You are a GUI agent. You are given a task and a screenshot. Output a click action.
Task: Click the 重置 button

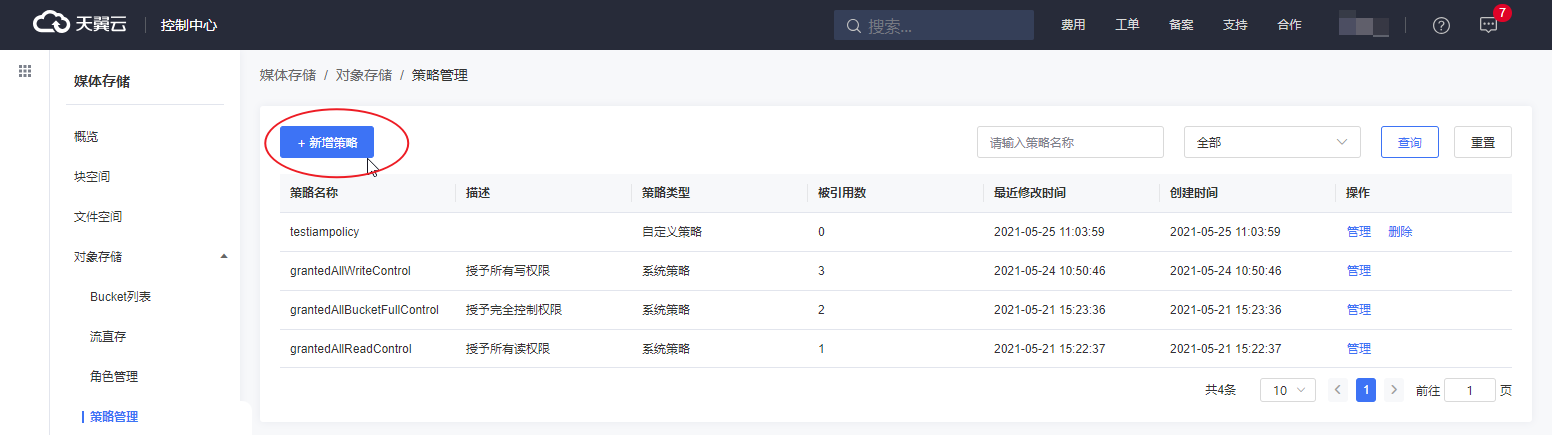pos(1482,142)
